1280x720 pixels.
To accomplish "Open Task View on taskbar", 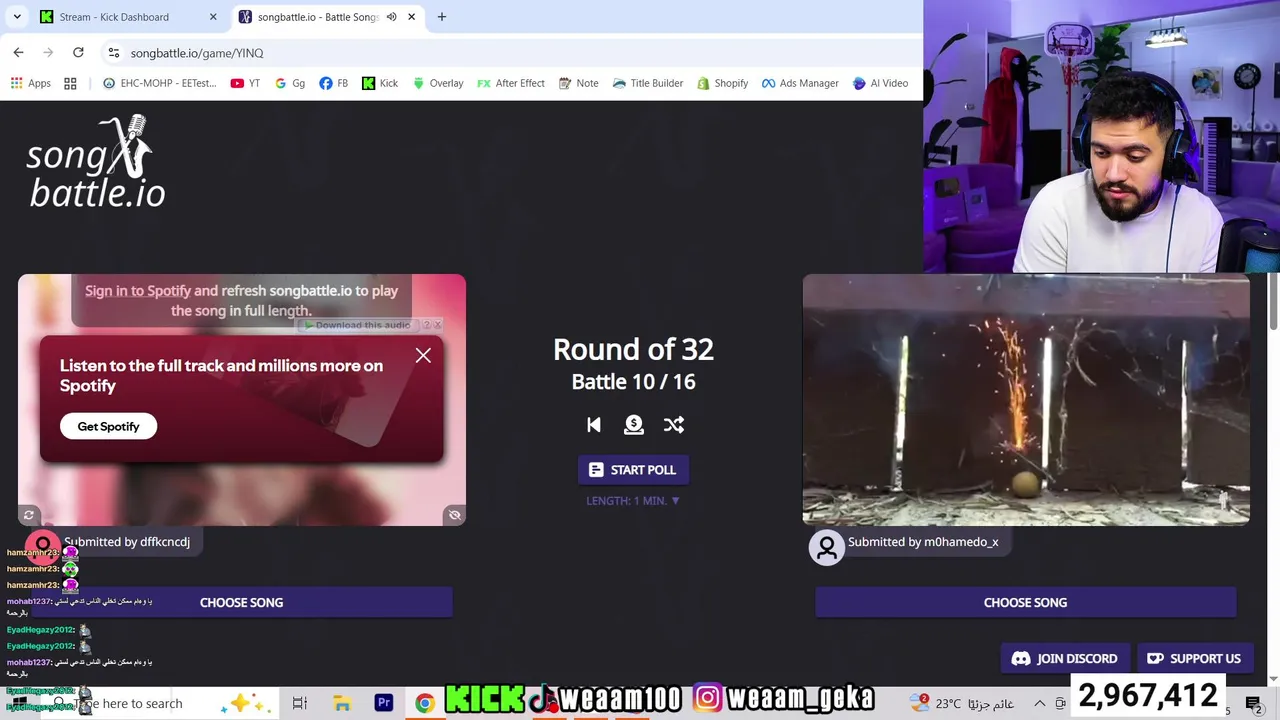I will 299,703.
